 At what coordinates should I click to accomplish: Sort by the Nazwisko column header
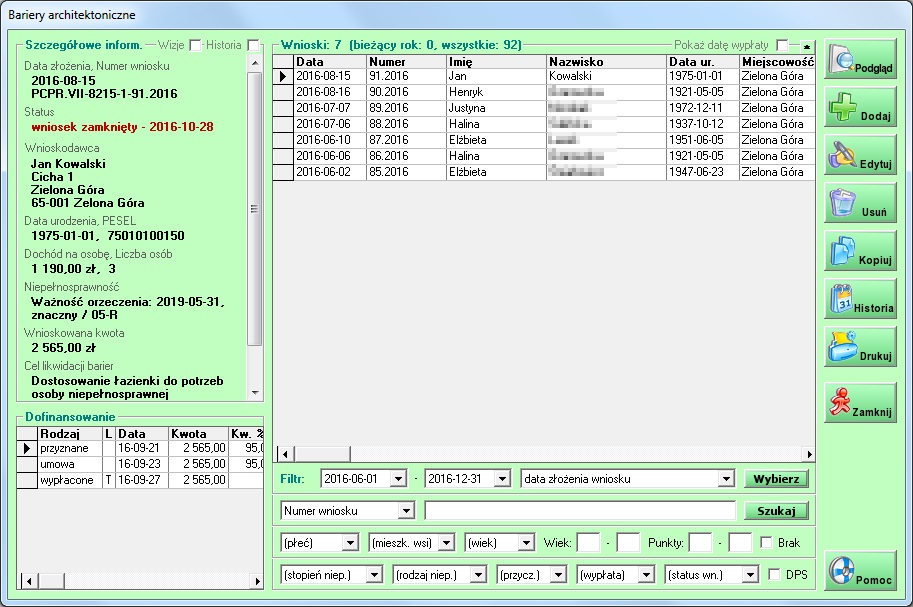point(607,62)
